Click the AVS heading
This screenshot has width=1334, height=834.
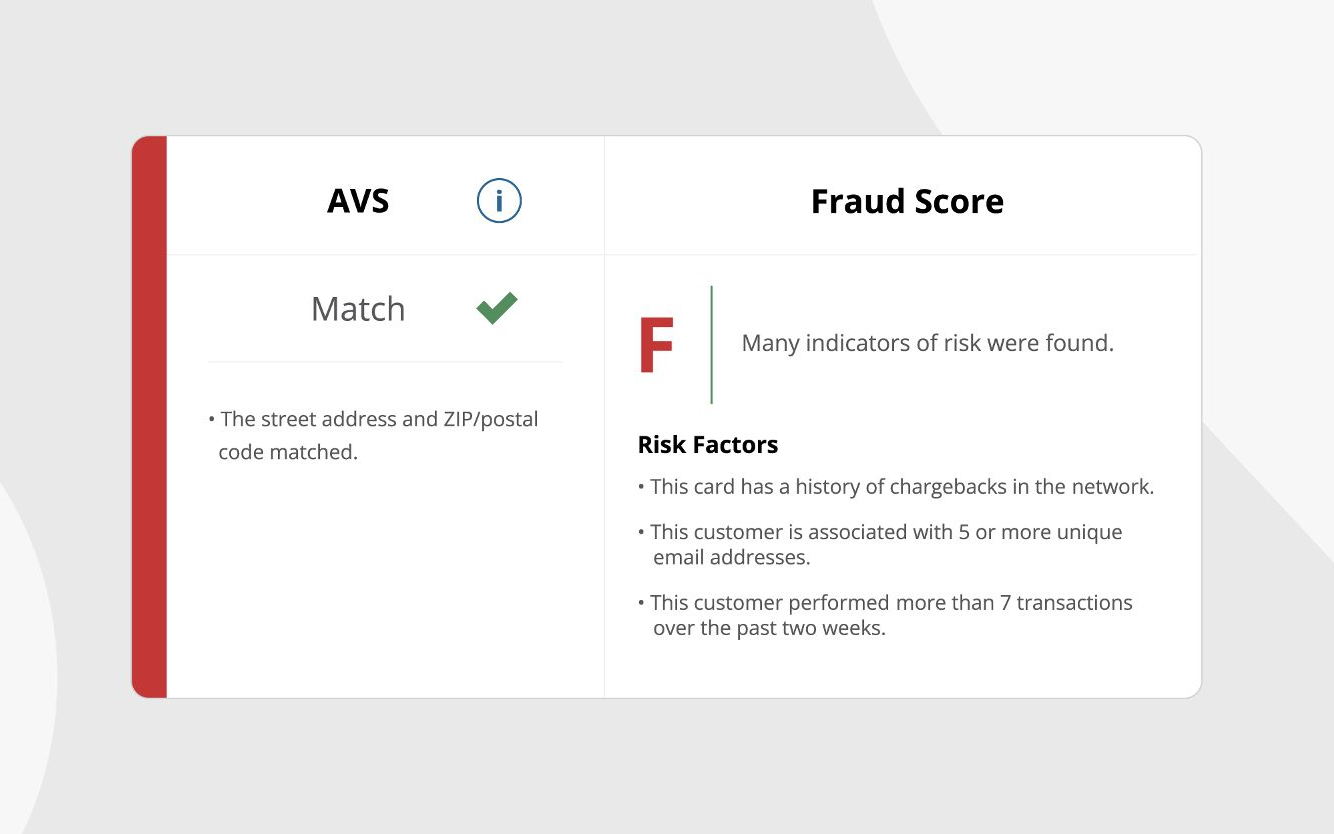pos(358,201)
